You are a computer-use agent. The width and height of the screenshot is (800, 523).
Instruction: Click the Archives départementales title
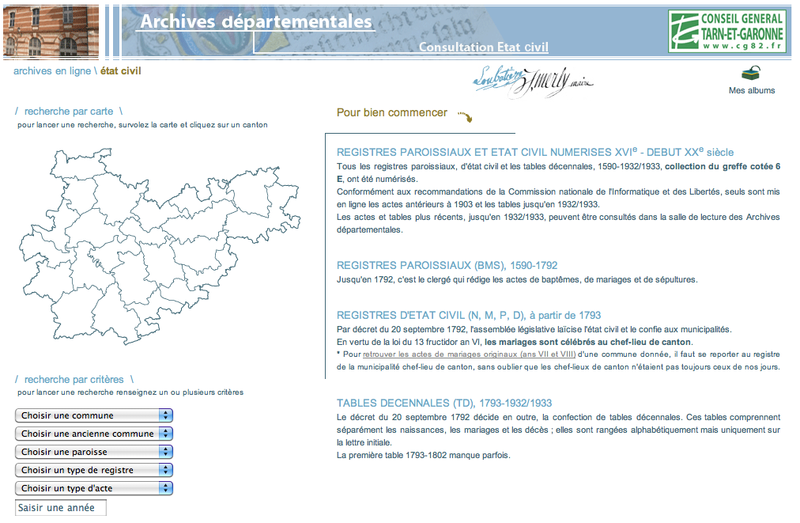[x=256, y=21]
